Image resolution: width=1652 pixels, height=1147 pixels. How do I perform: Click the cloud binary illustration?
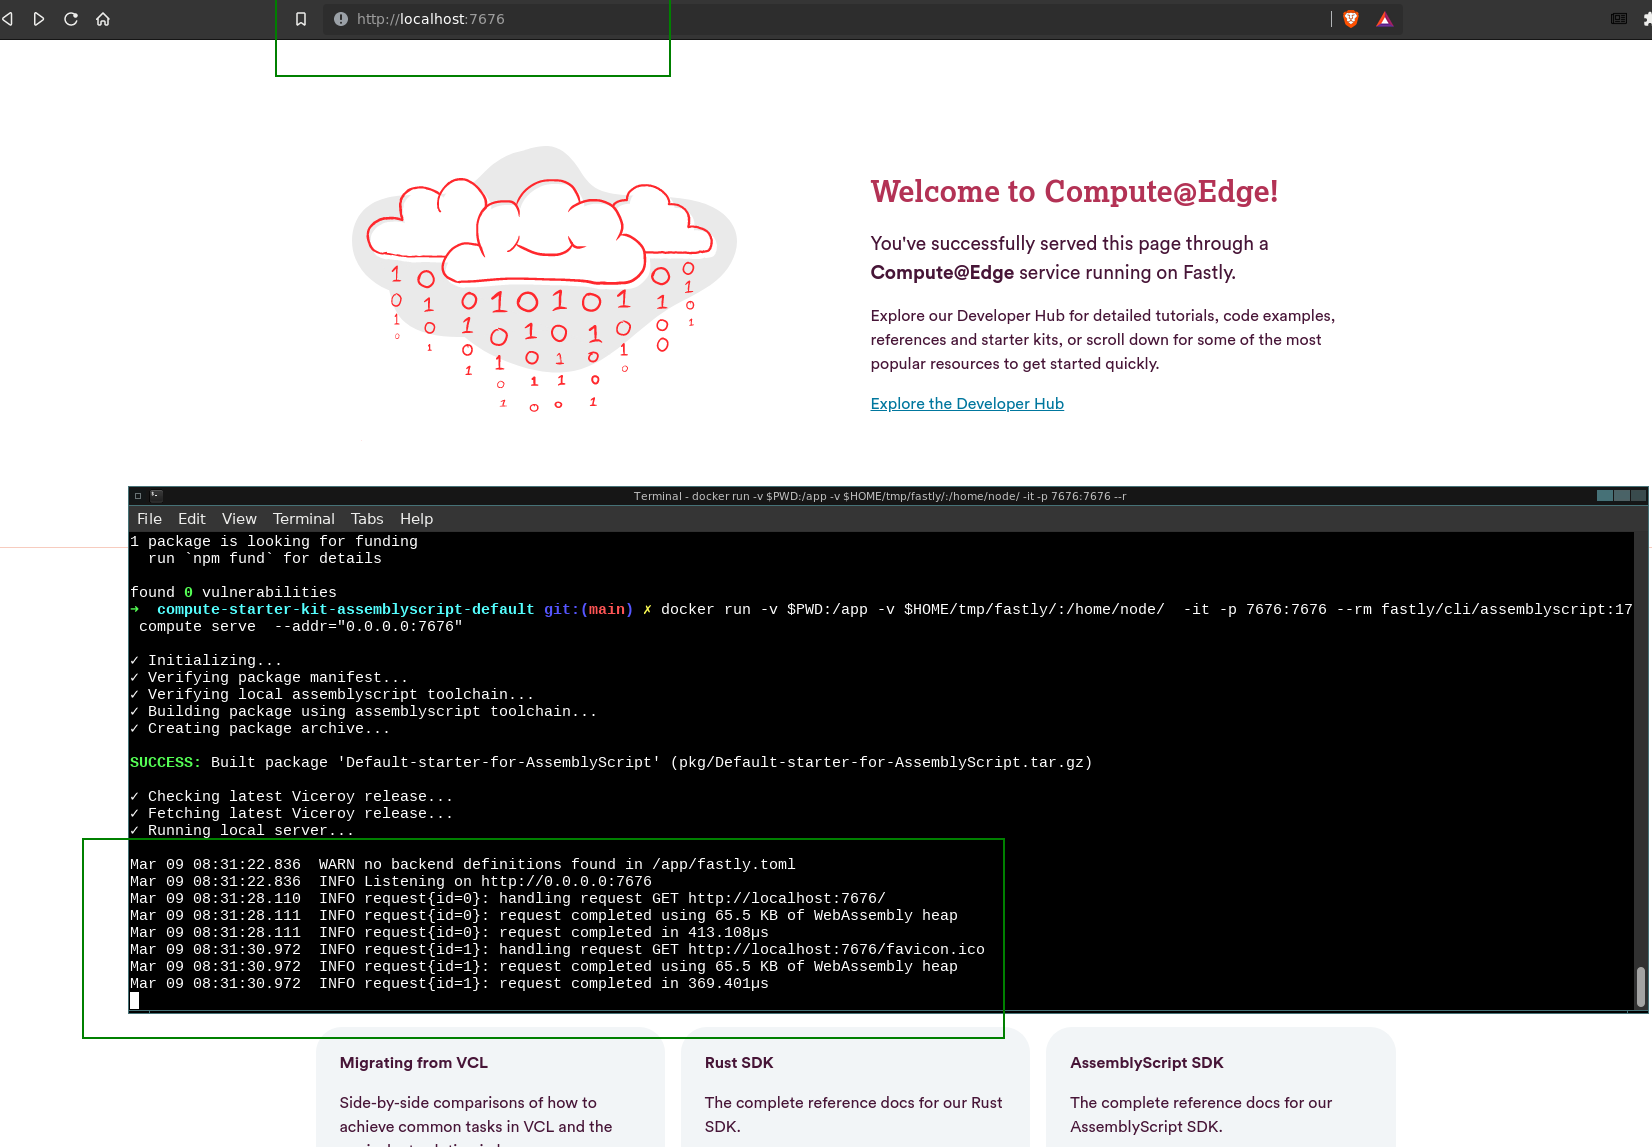(544, 279)
